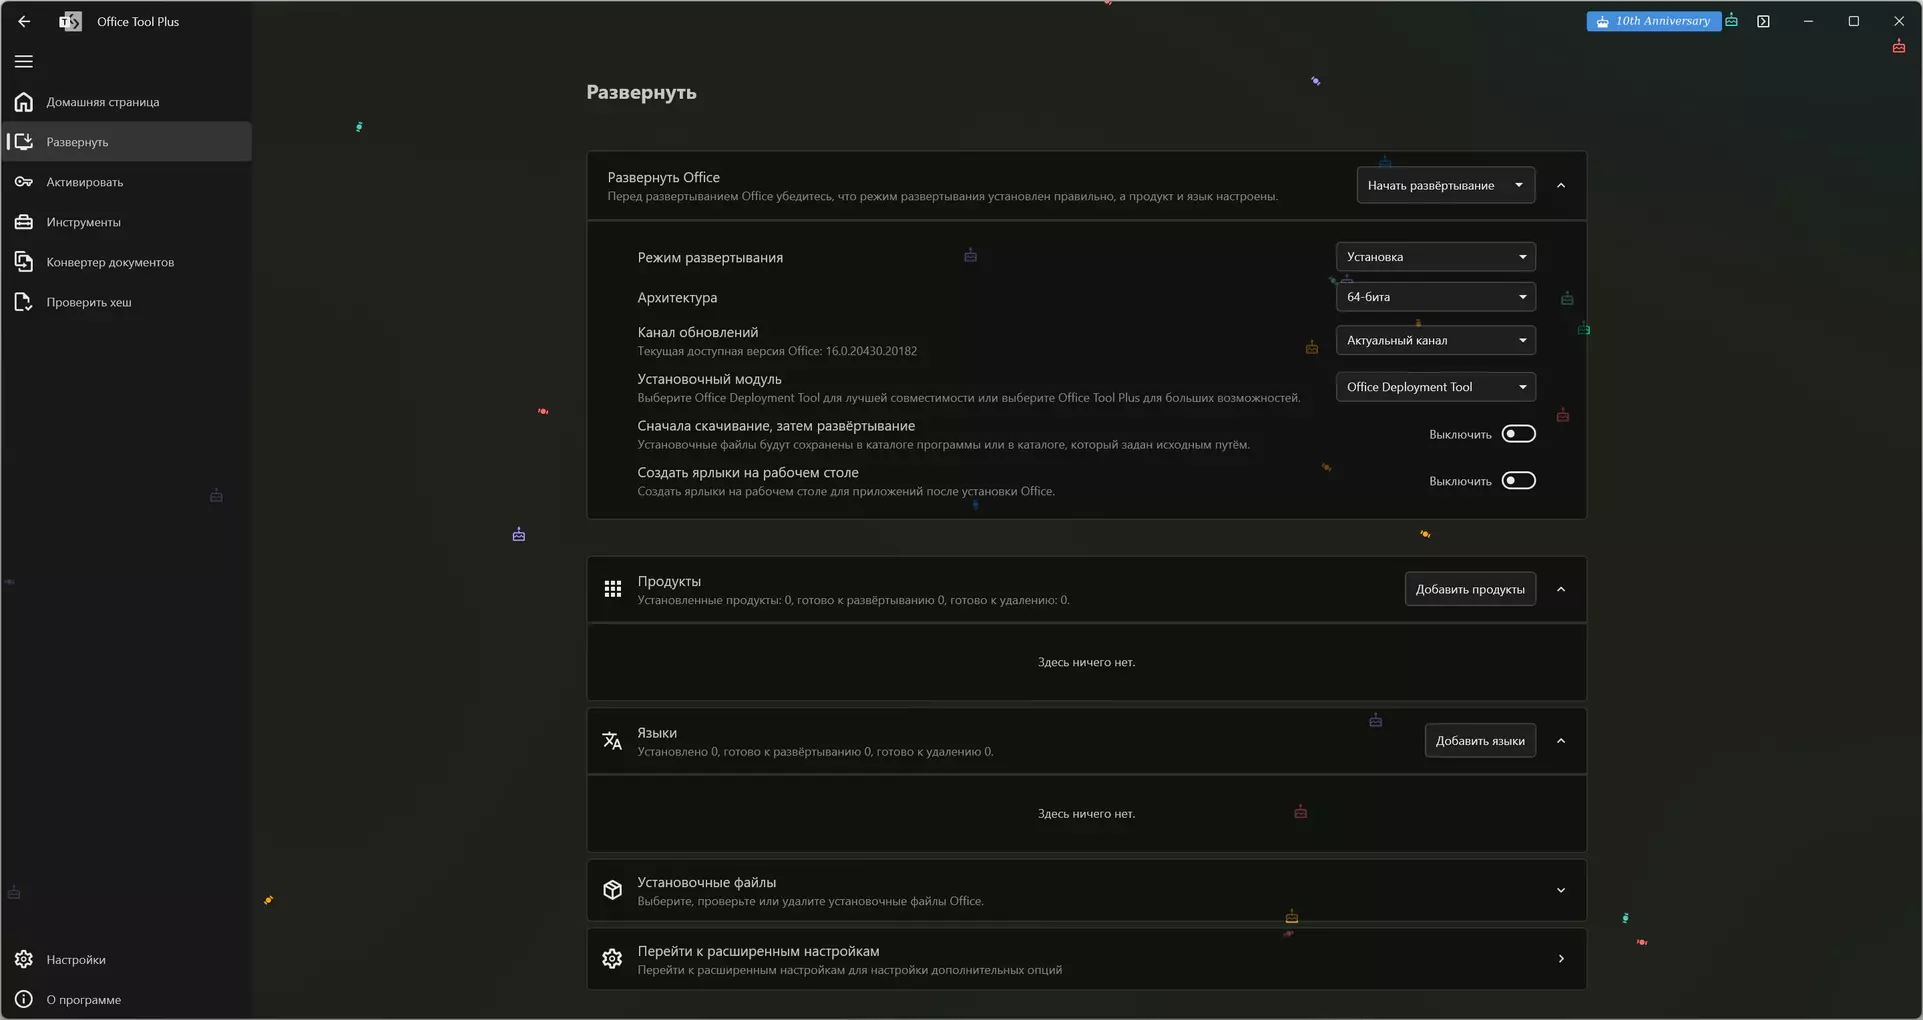Collapse the Языки section
The height and width of the screenshot is (1020, 1923).
(x=1561, y=741)
